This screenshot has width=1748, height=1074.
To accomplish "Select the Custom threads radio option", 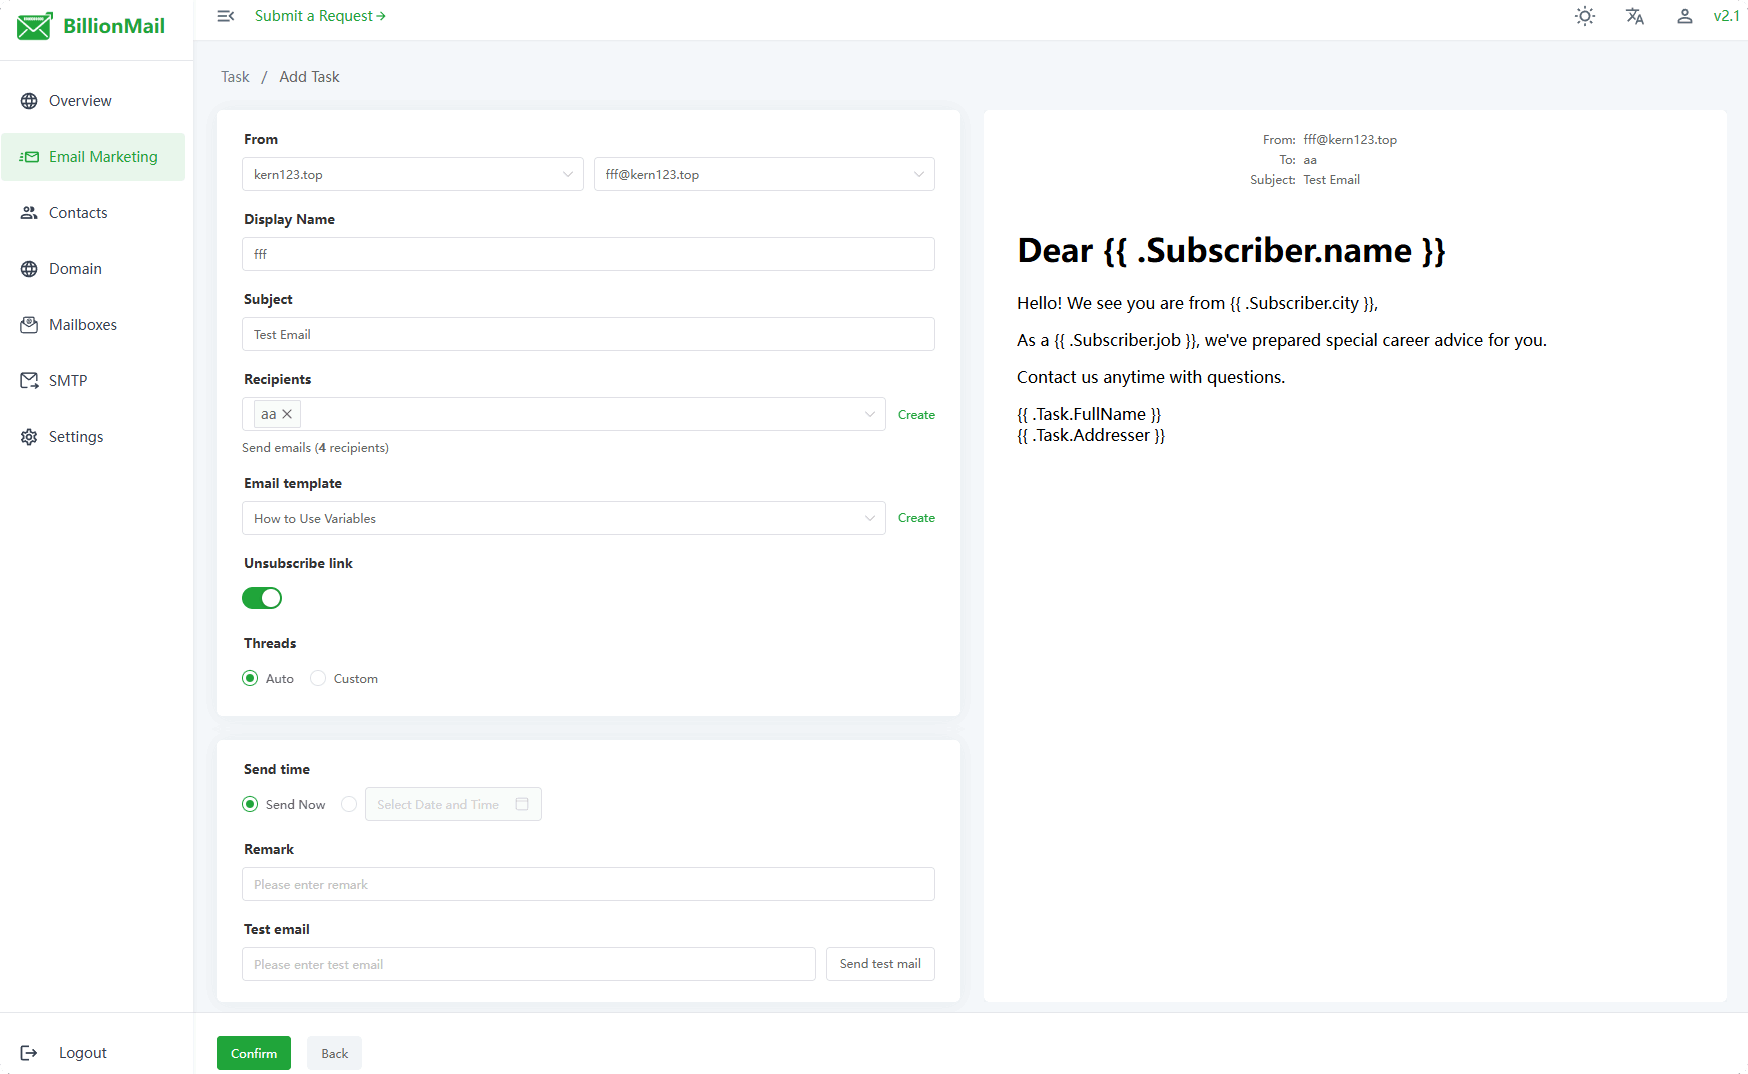I will (x=318, y=678).
